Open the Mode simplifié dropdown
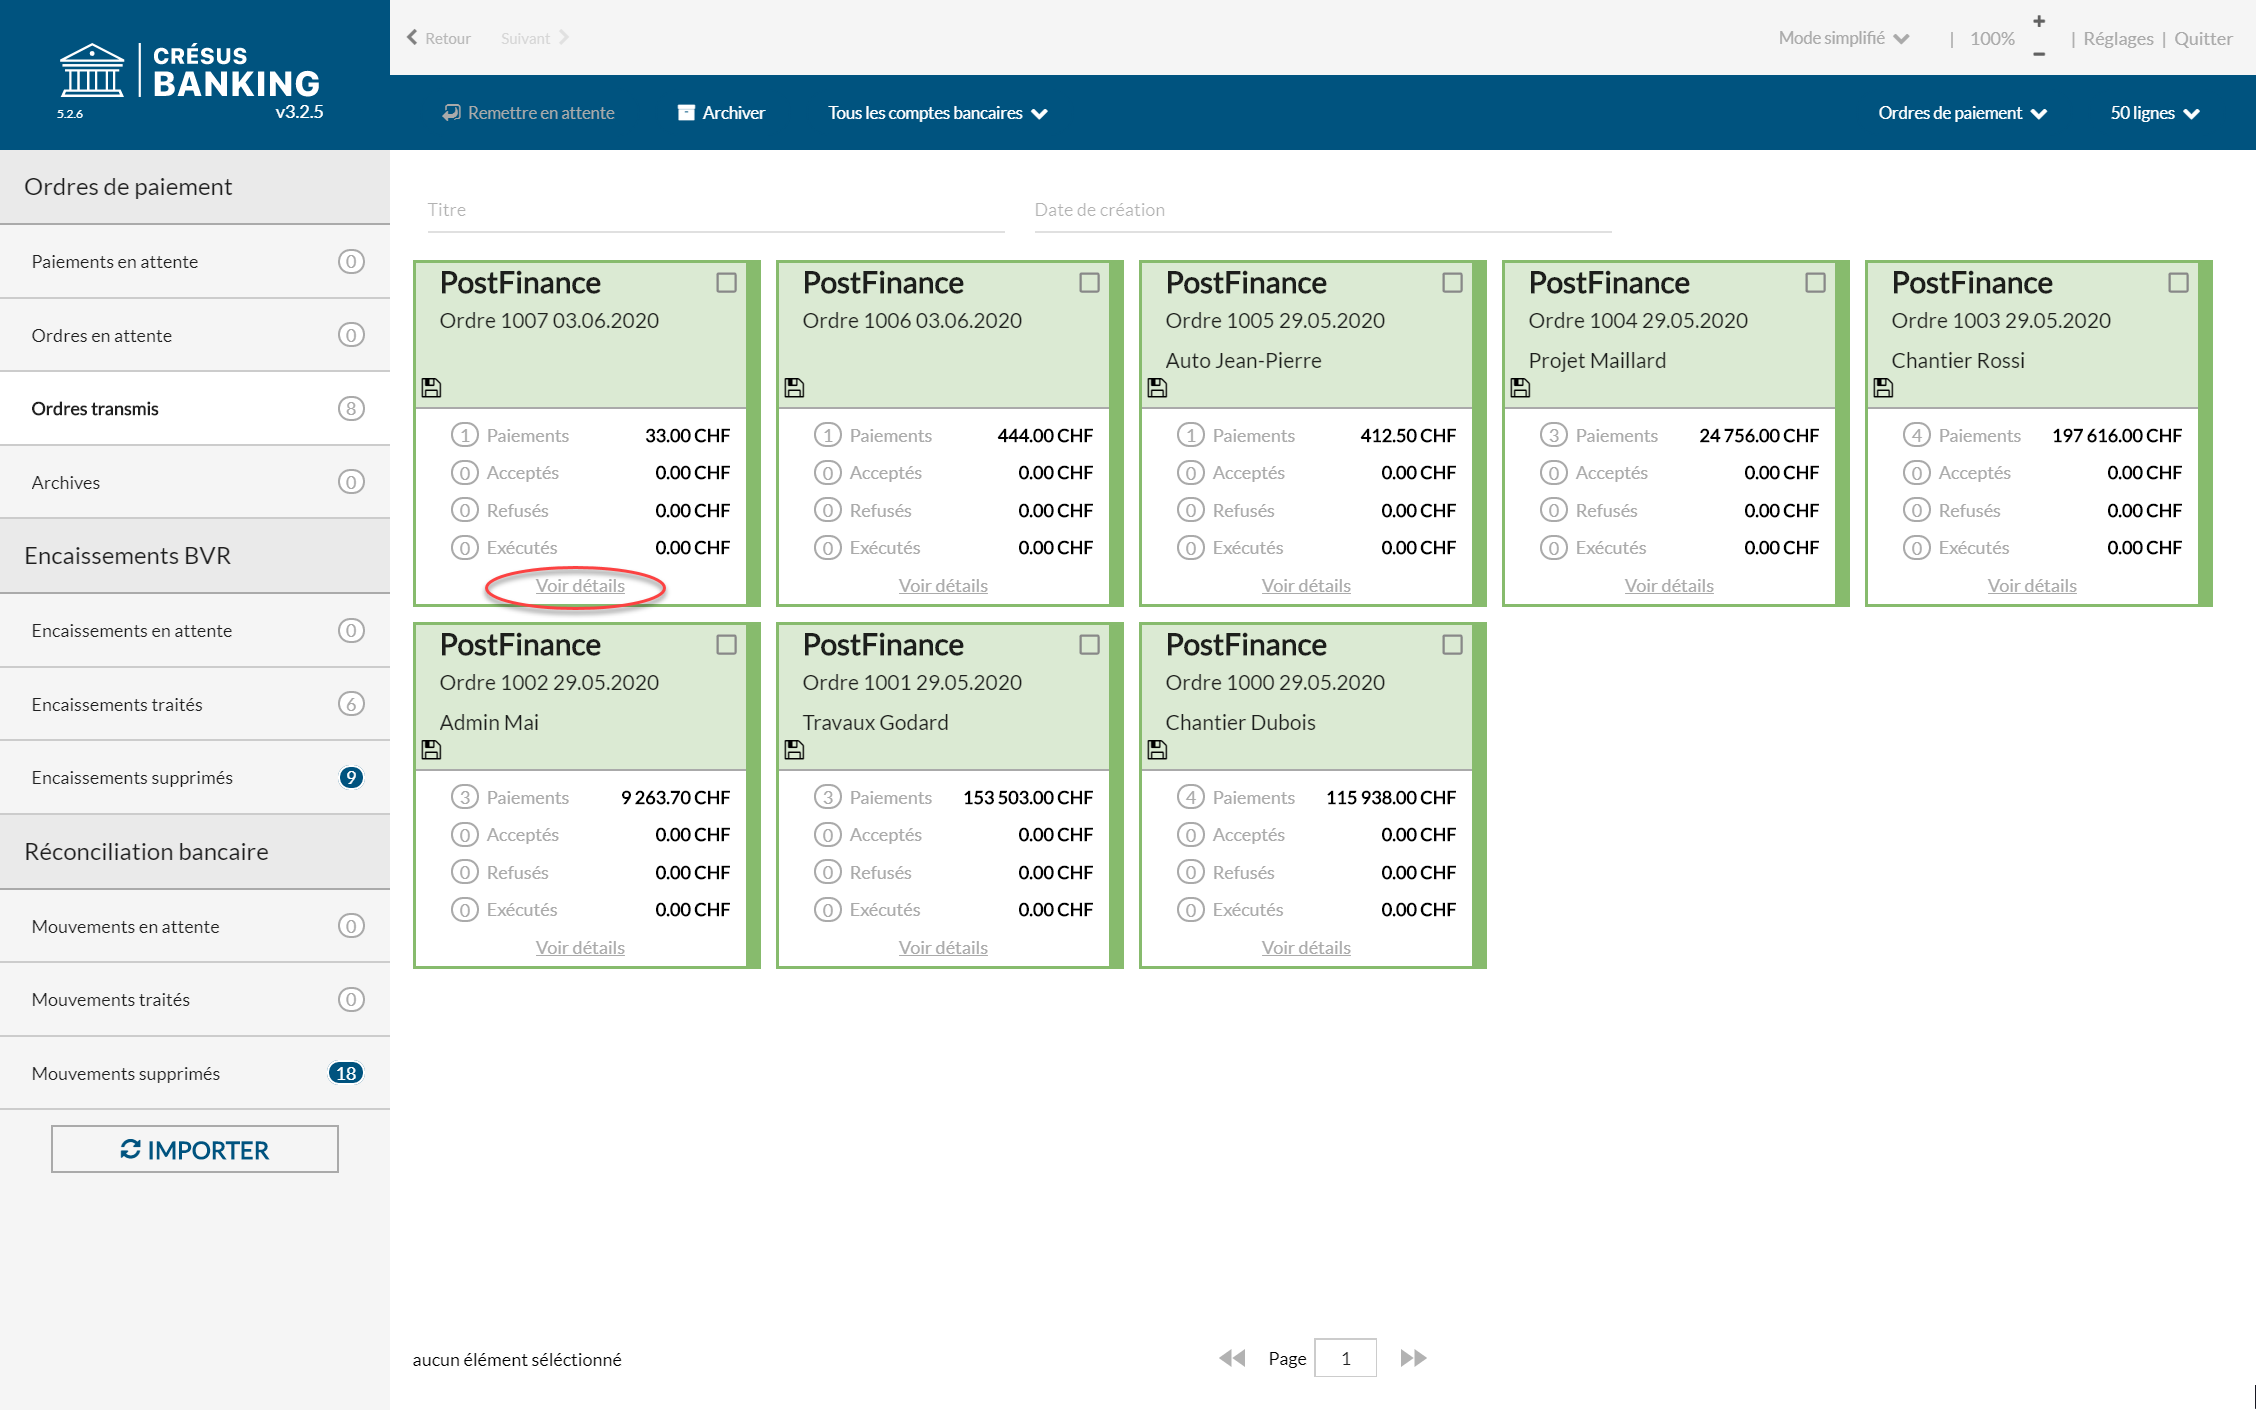Screen dimensions: 2256x1410 click(x=1844, y=38)
